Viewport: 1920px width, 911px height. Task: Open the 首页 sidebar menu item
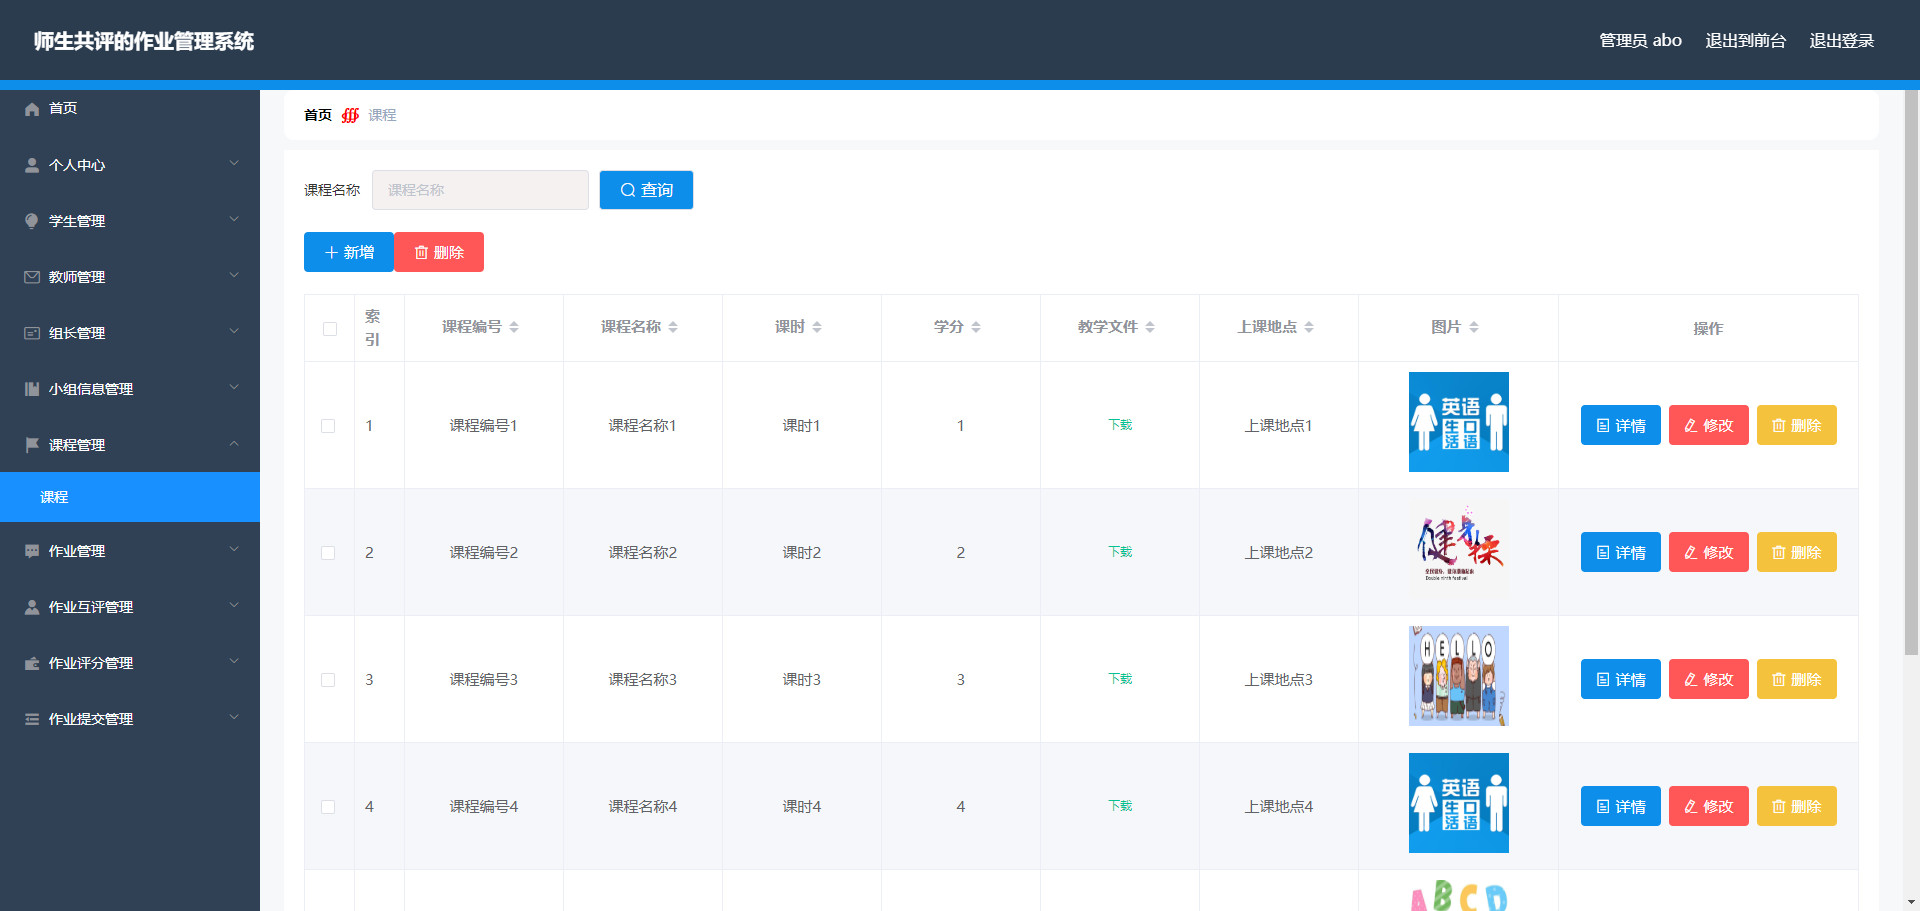click(x=130, y=108)
